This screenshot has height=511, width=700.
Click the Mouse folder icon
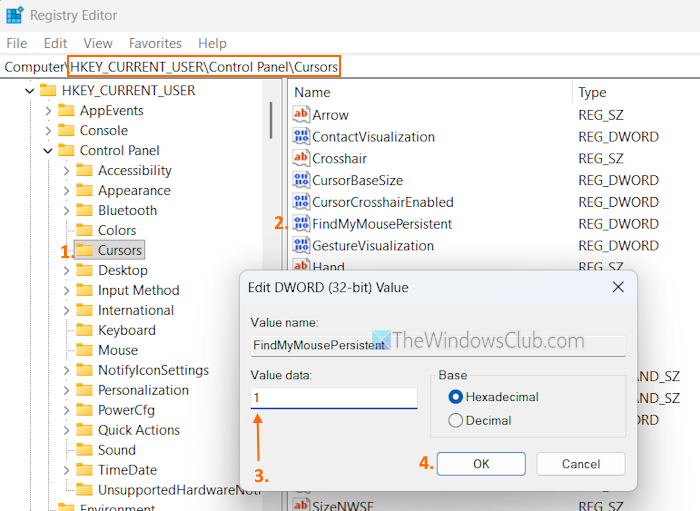pyautogui.click(x=84, y=350)
